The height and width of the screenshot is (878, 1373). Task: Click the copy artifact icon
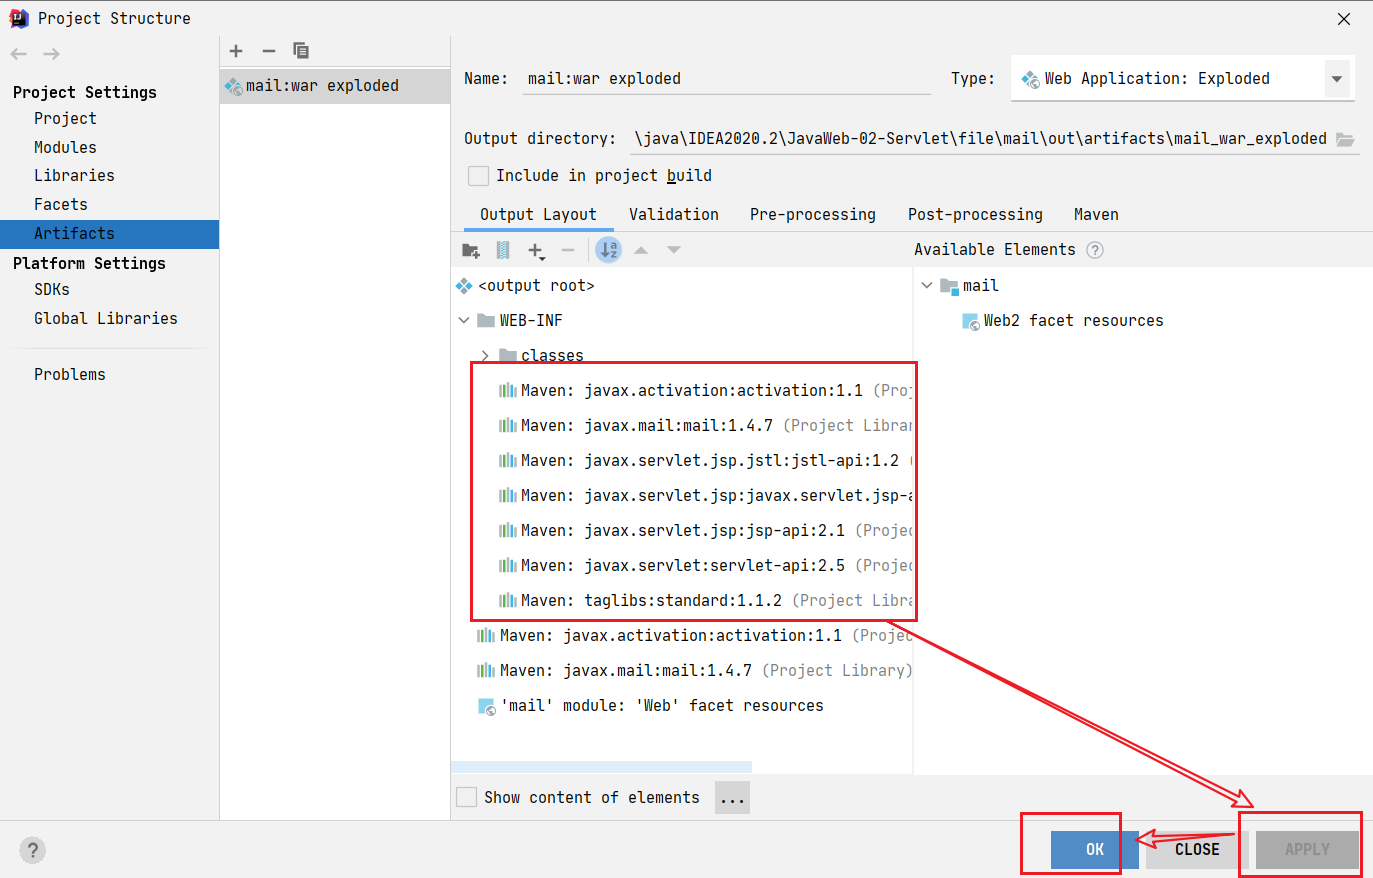301,51
